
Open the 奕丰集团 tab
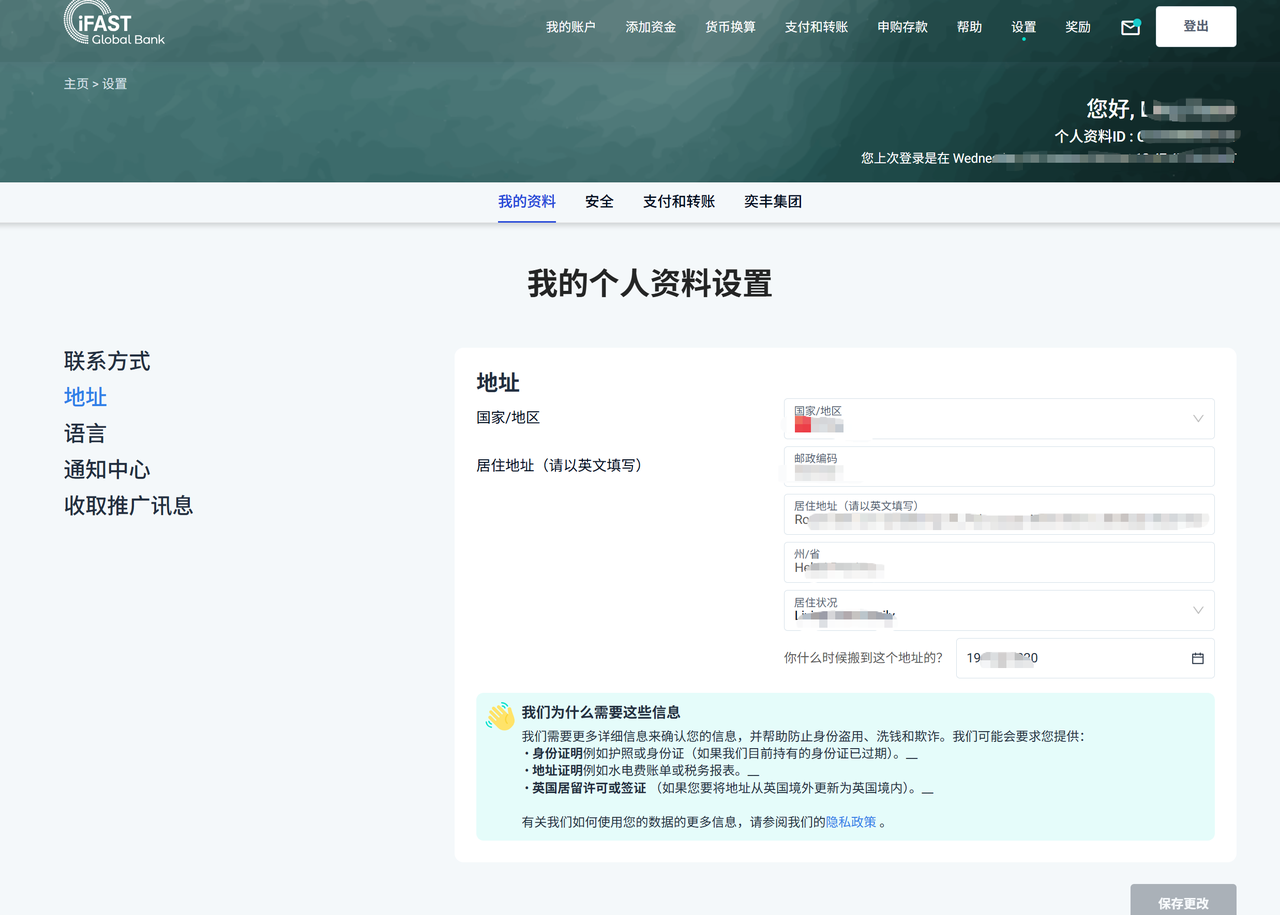pos(773,201)
